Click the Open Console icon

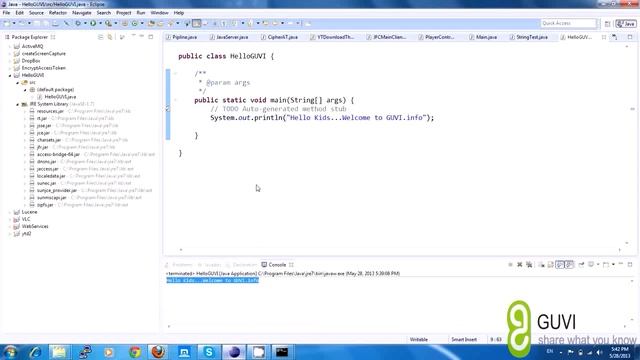(606, 264)
